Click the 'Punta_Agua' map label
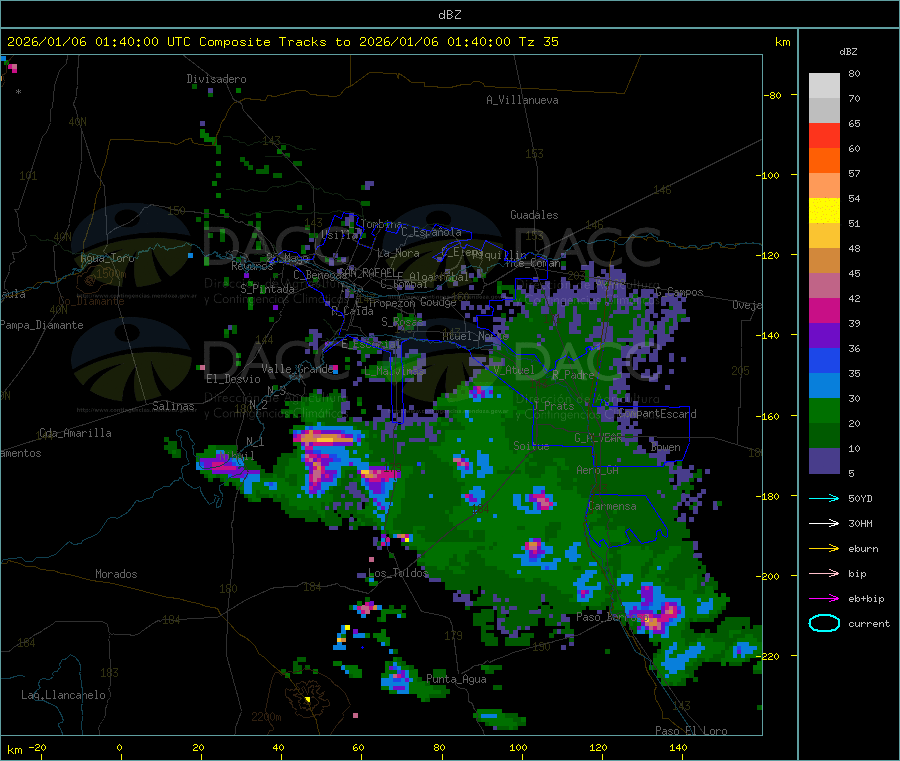The width and height of the screenshot is (900, 761). [456, 679]
